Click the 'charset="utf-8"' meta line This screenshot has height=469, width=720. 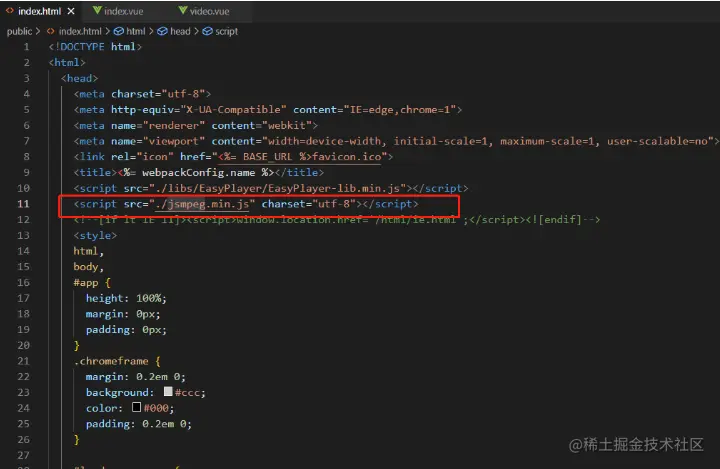tap(142, 94)
